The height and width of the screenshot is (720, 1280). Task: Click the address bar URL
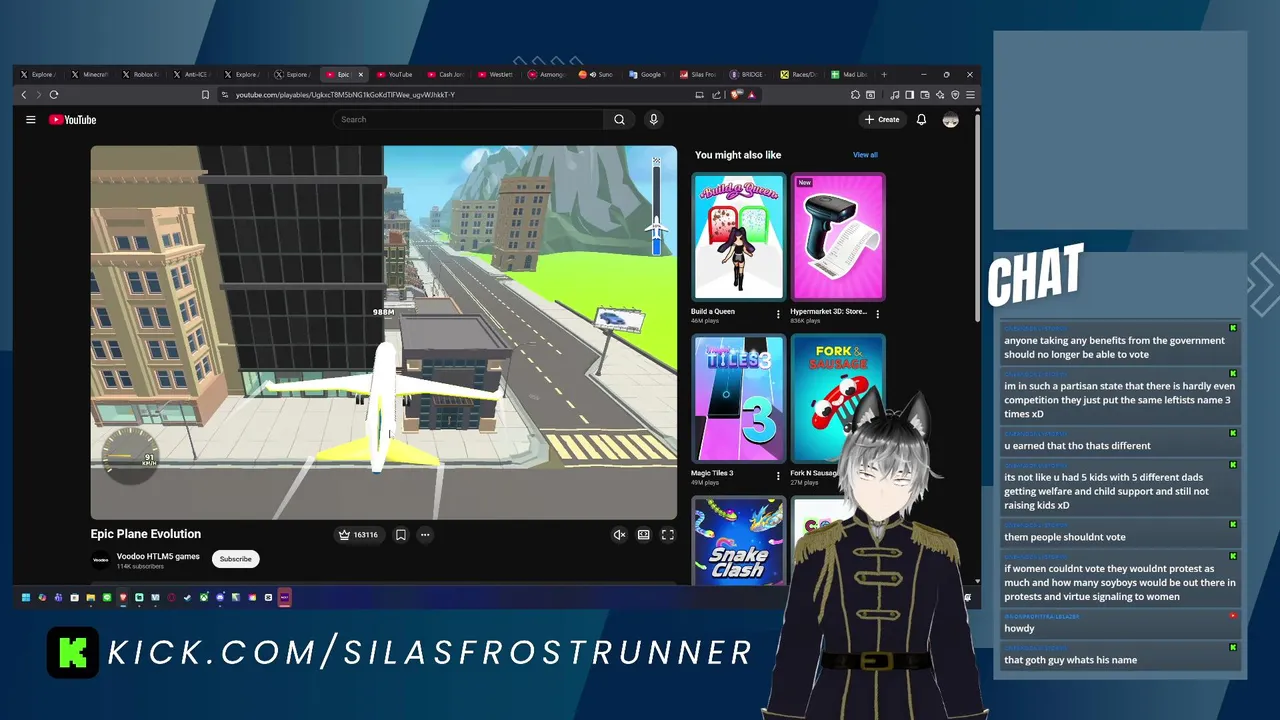[345, 95]
